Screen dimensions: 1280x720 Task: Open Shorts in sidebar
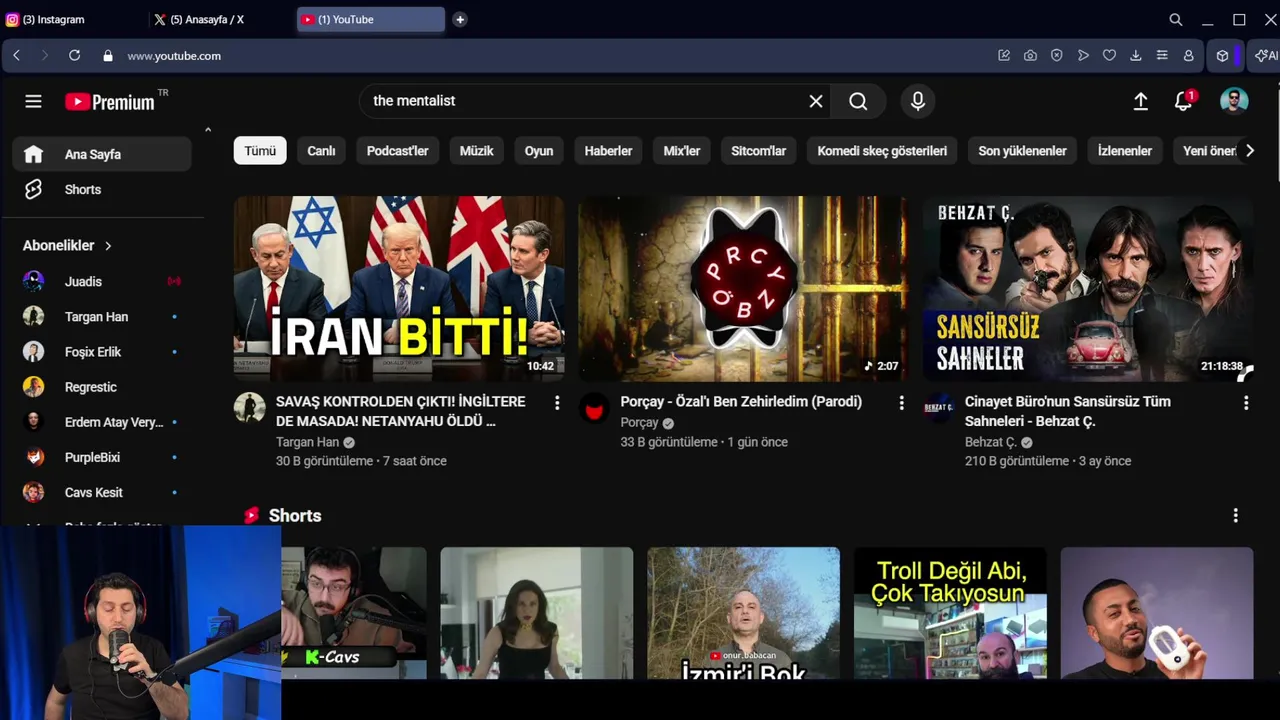click(x=102, y=189)
